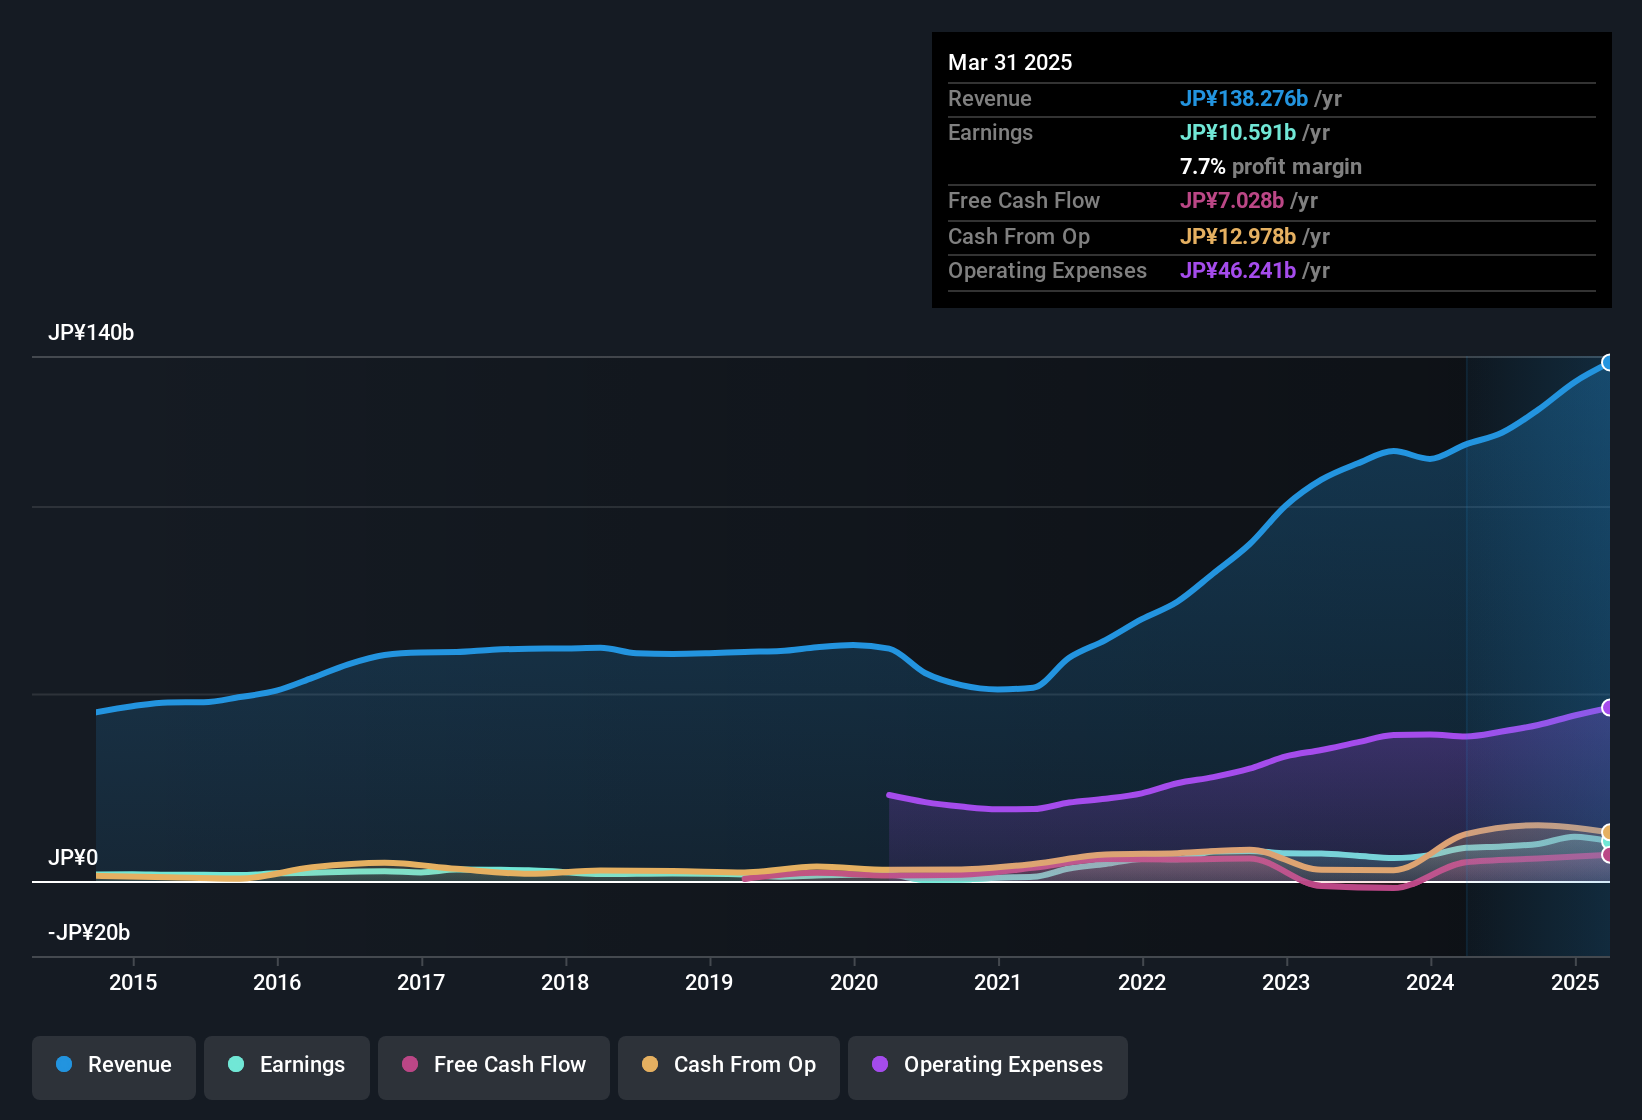Click the Operating Expenses endpoint marker
Viewport: 1642px width, 1120px height.
tap(1607, 708)
